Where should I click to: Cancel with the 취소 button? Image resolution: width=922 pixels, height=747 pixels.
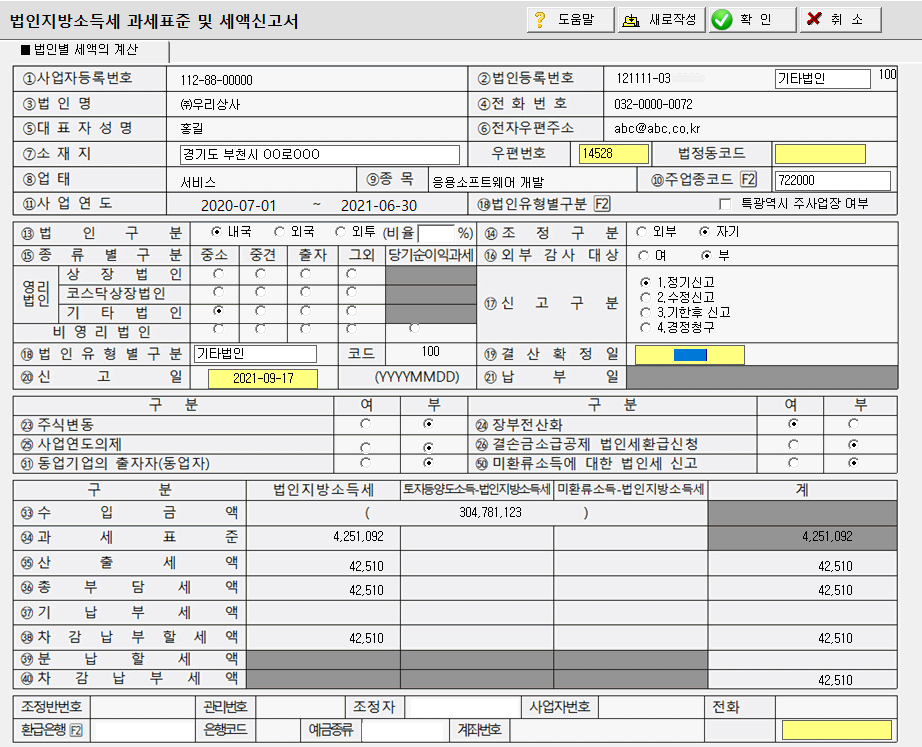[841, 19]
